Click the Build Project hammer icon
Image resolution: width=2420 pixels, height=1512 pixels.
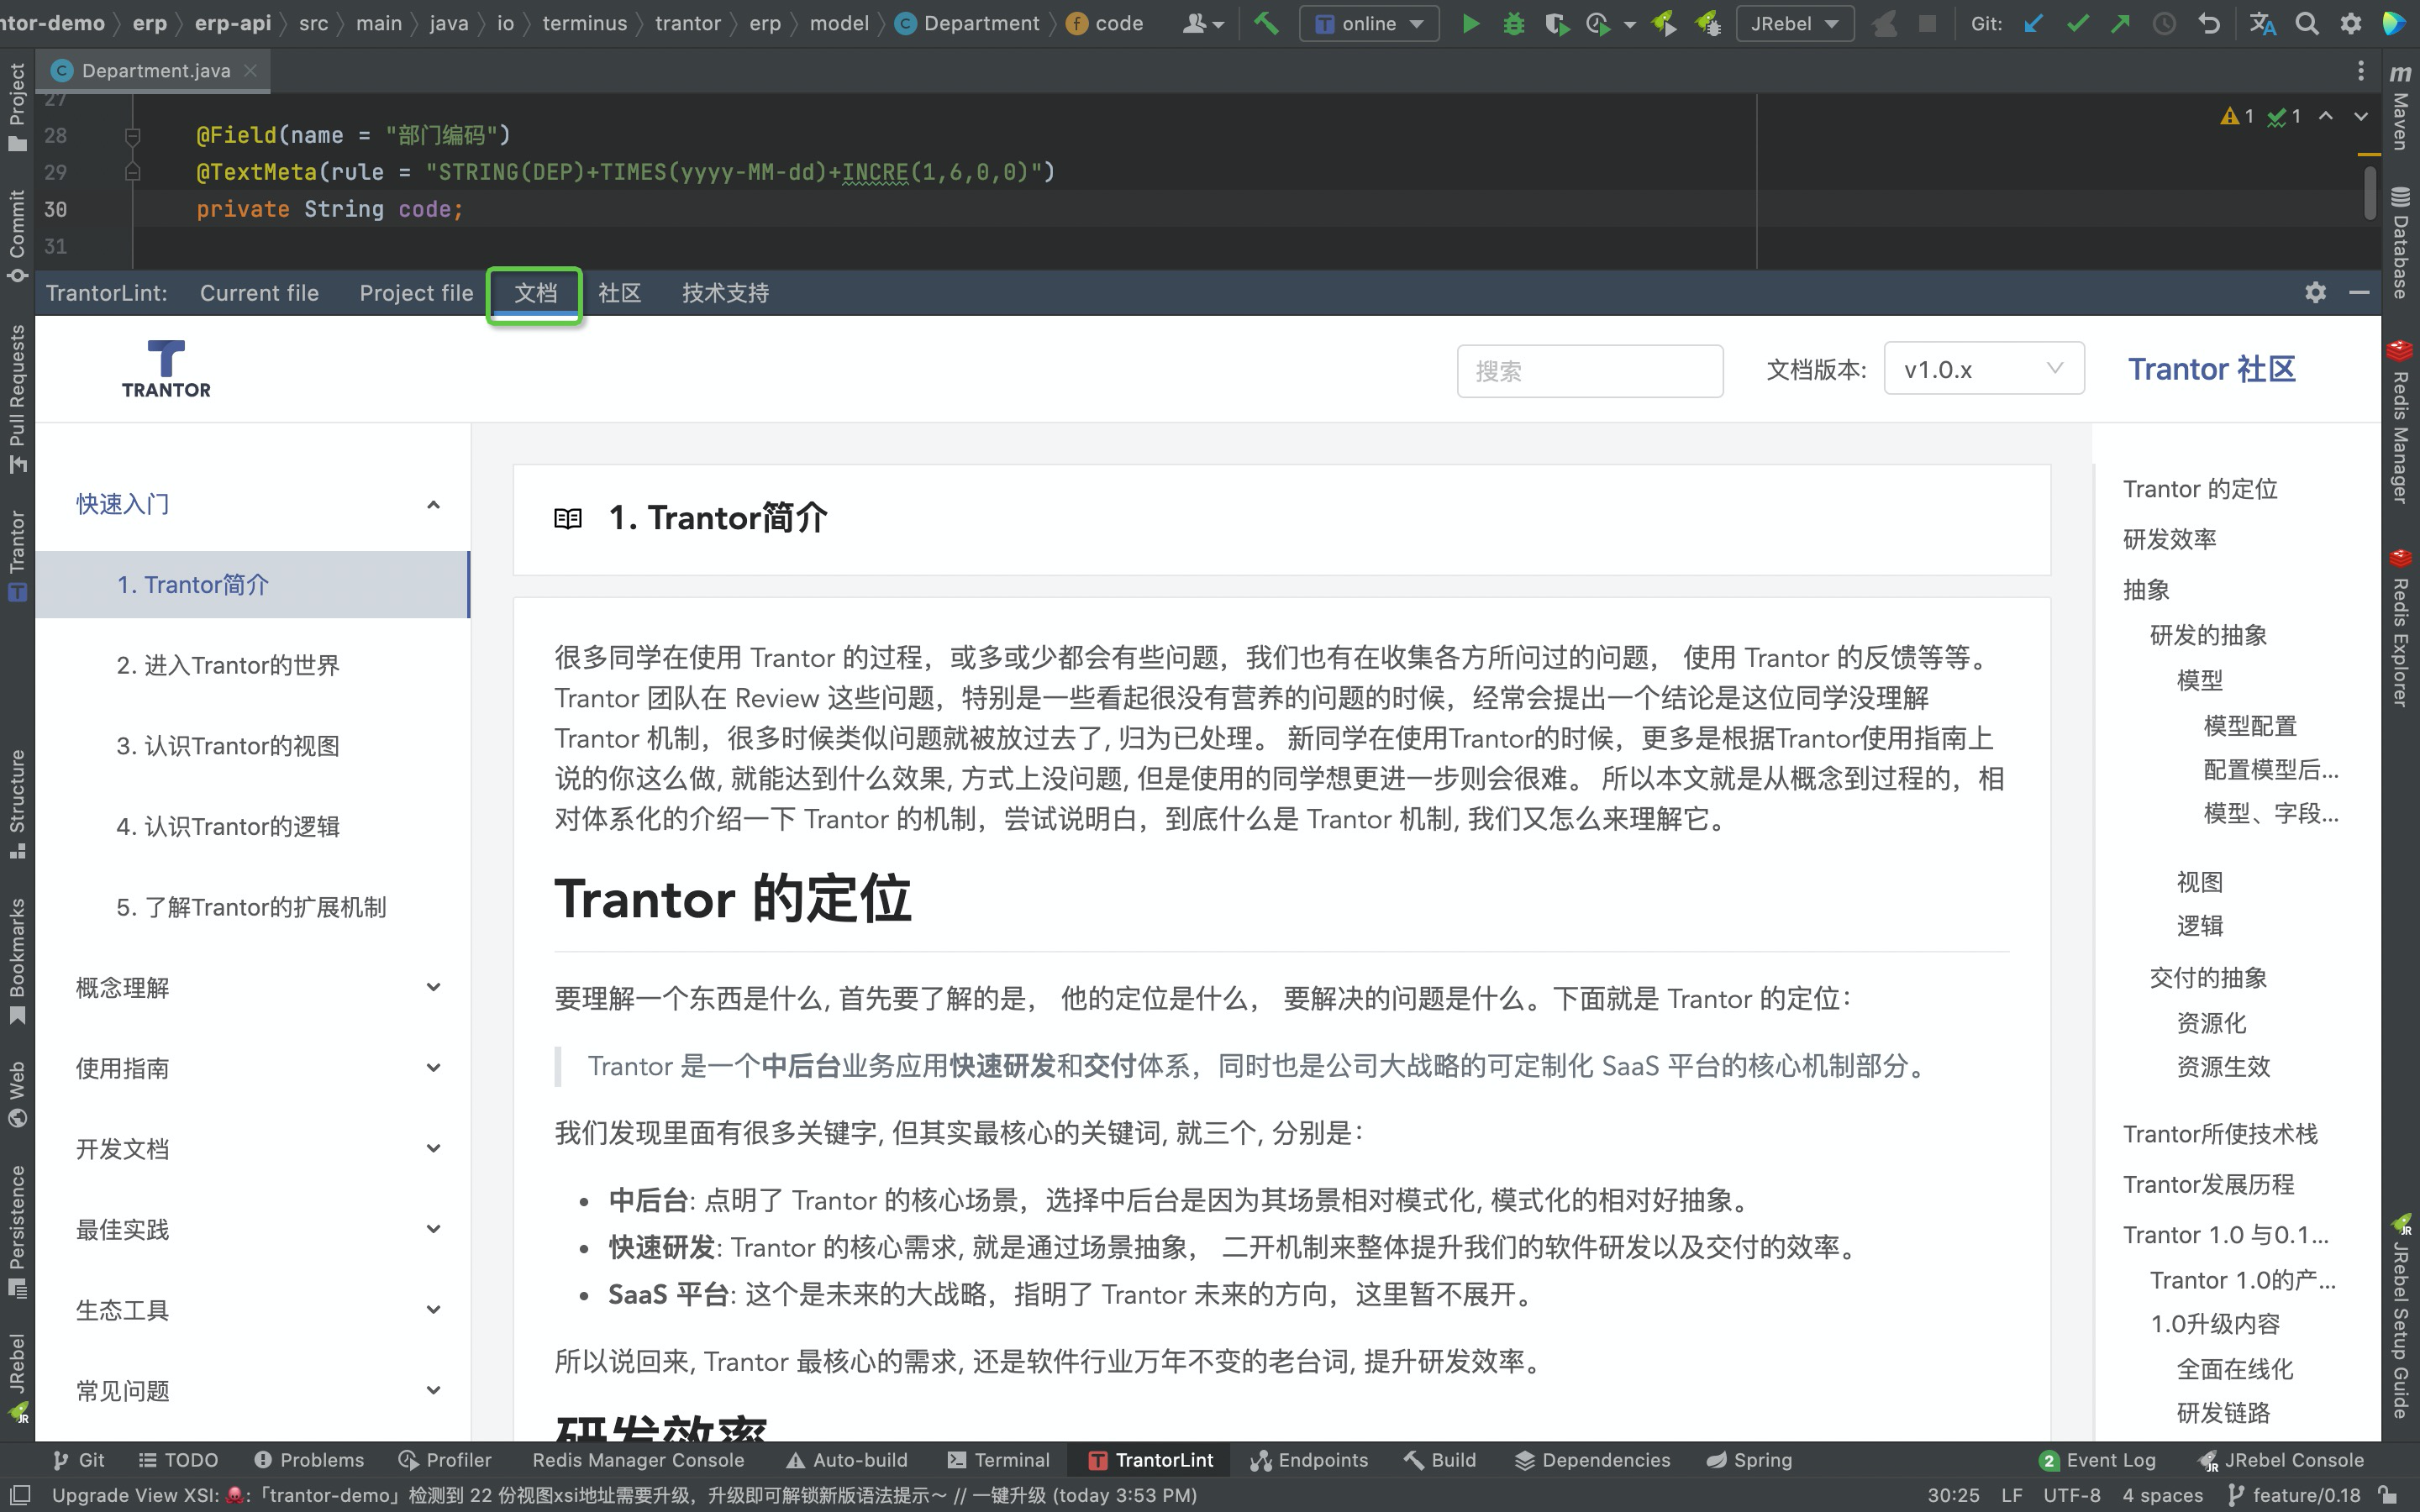point(1266,23)
